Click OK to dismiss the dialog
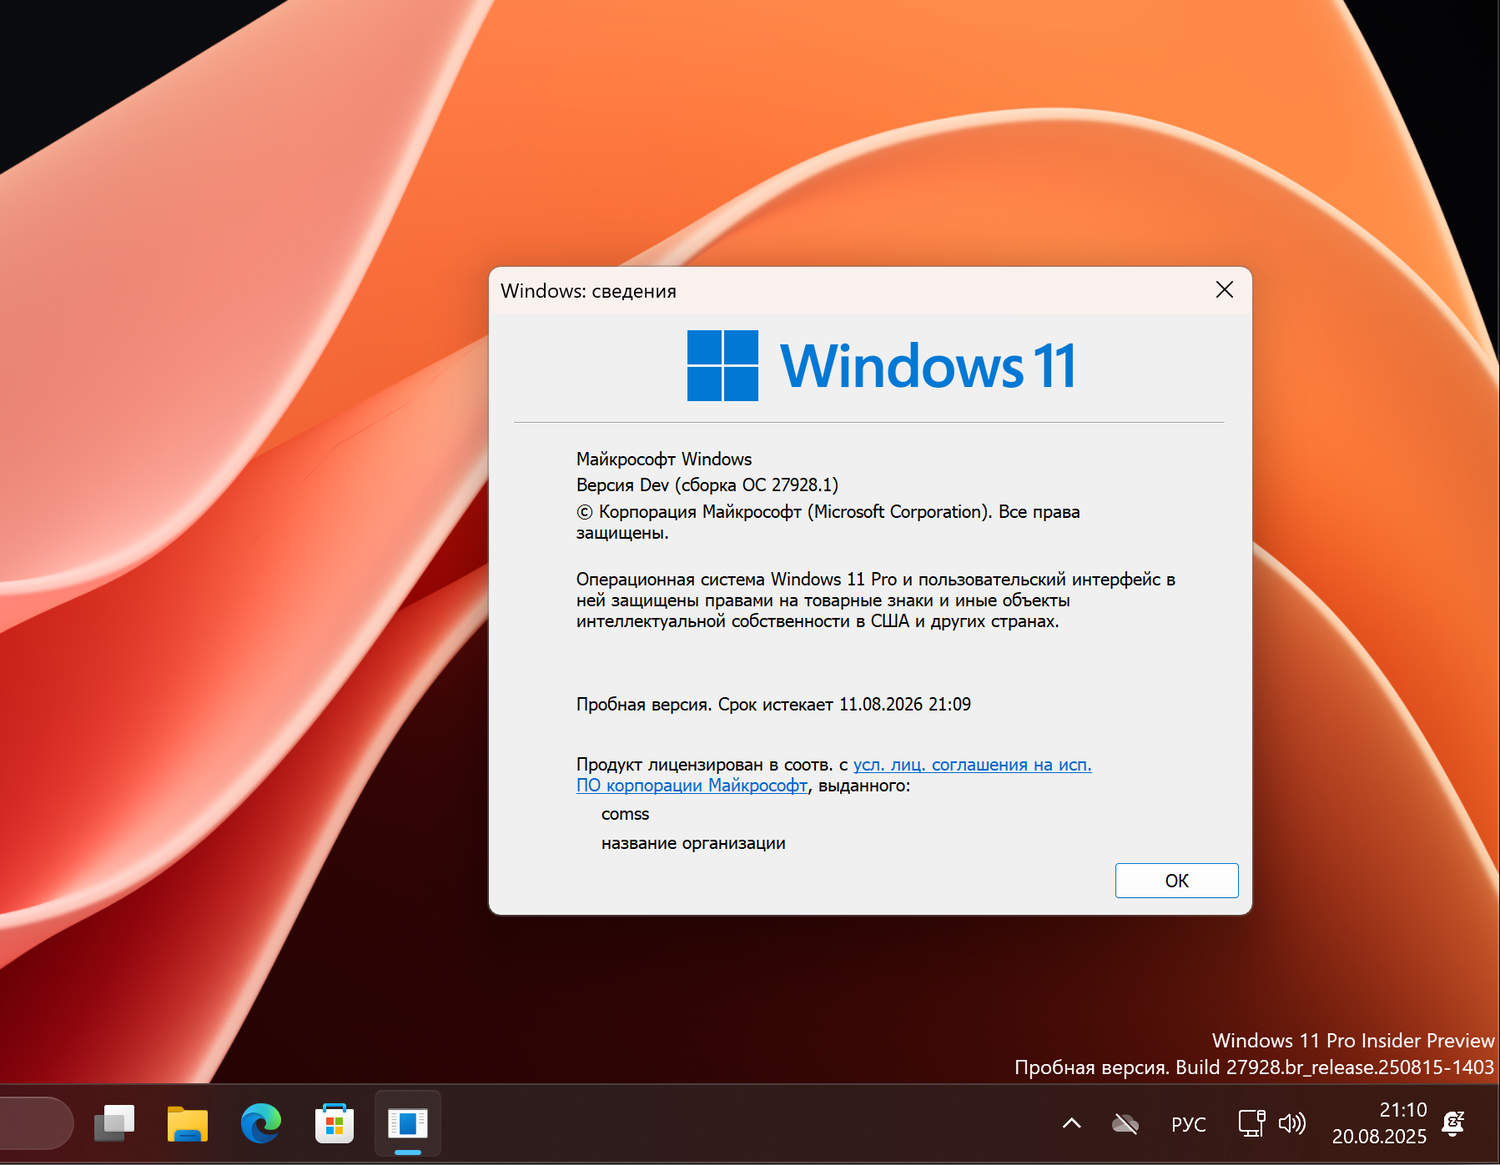Screen dimensions: 1500x1165 pyautogui.click(x=1176, y=880)
